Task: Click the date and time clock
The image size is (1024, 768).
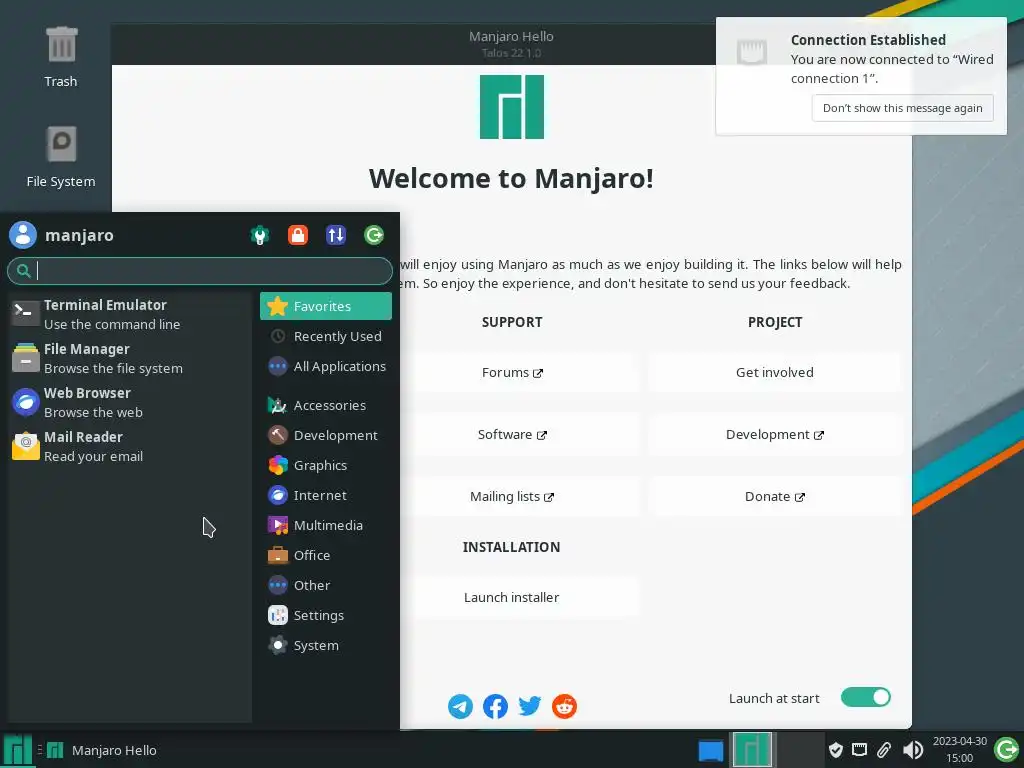Action: click(959, 750)
